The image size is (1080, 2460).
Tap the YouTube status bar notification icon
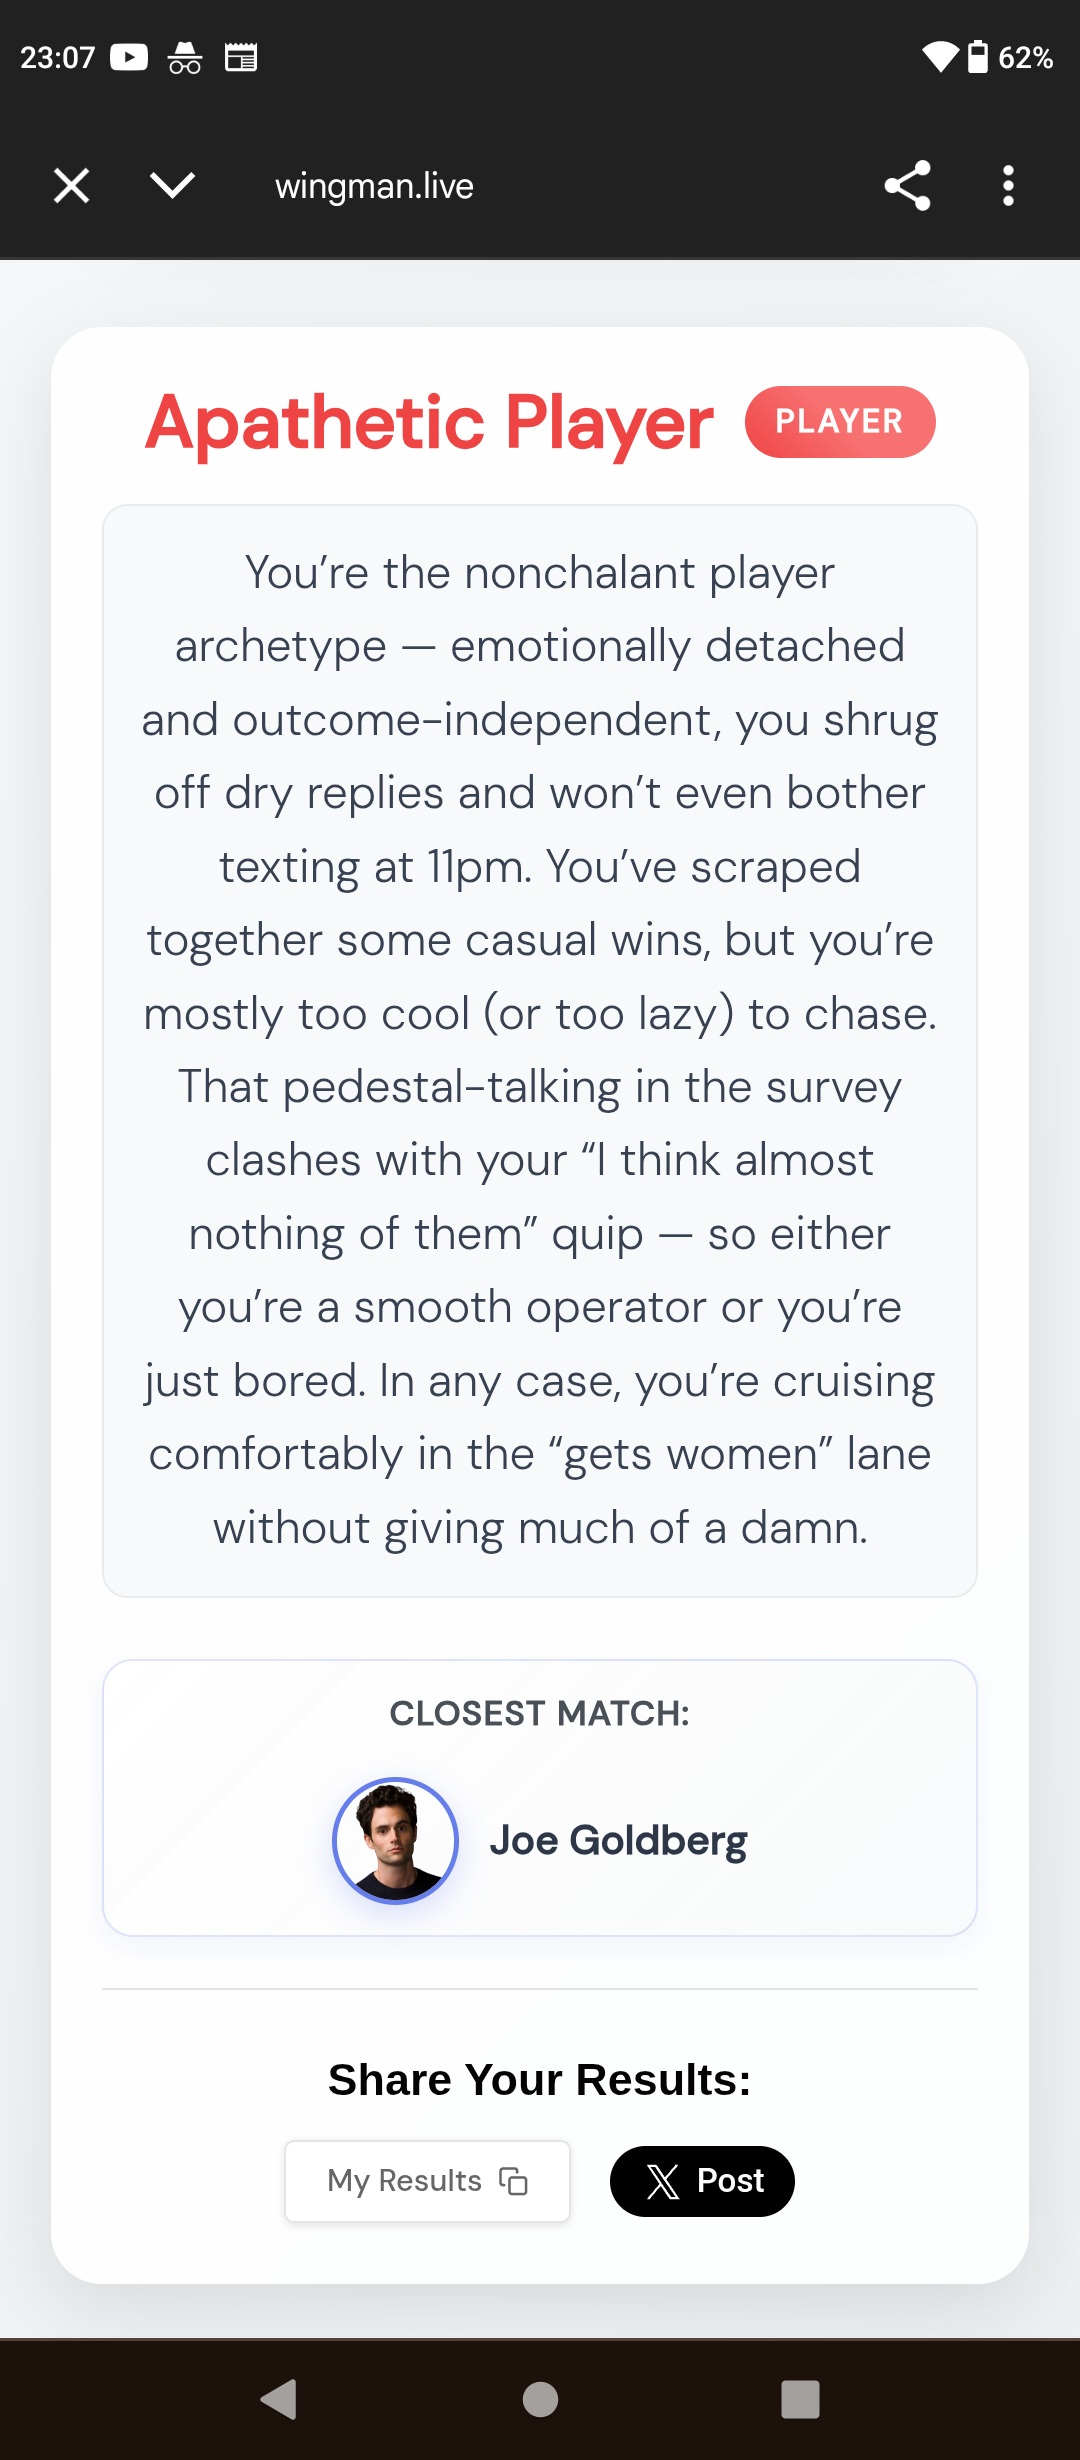[x=129, y=57]
